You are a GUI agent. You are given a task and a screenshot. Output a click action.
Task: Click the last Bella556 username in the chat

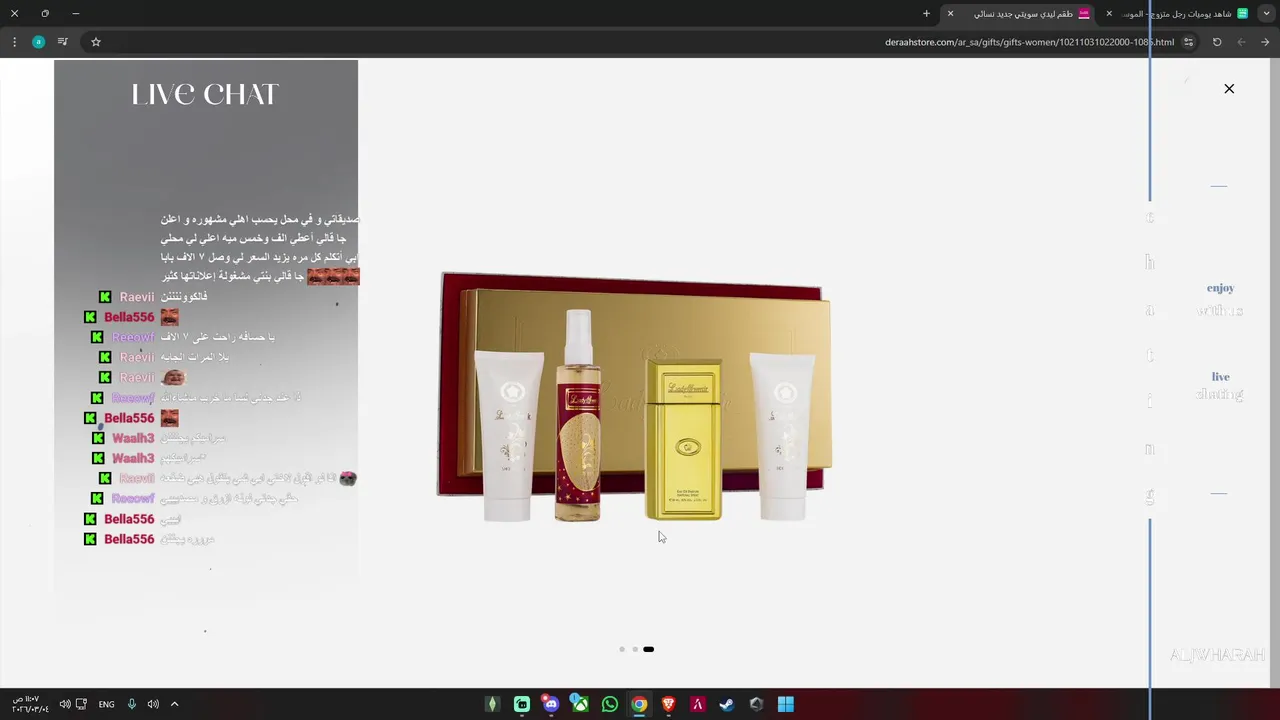(129, 539)
